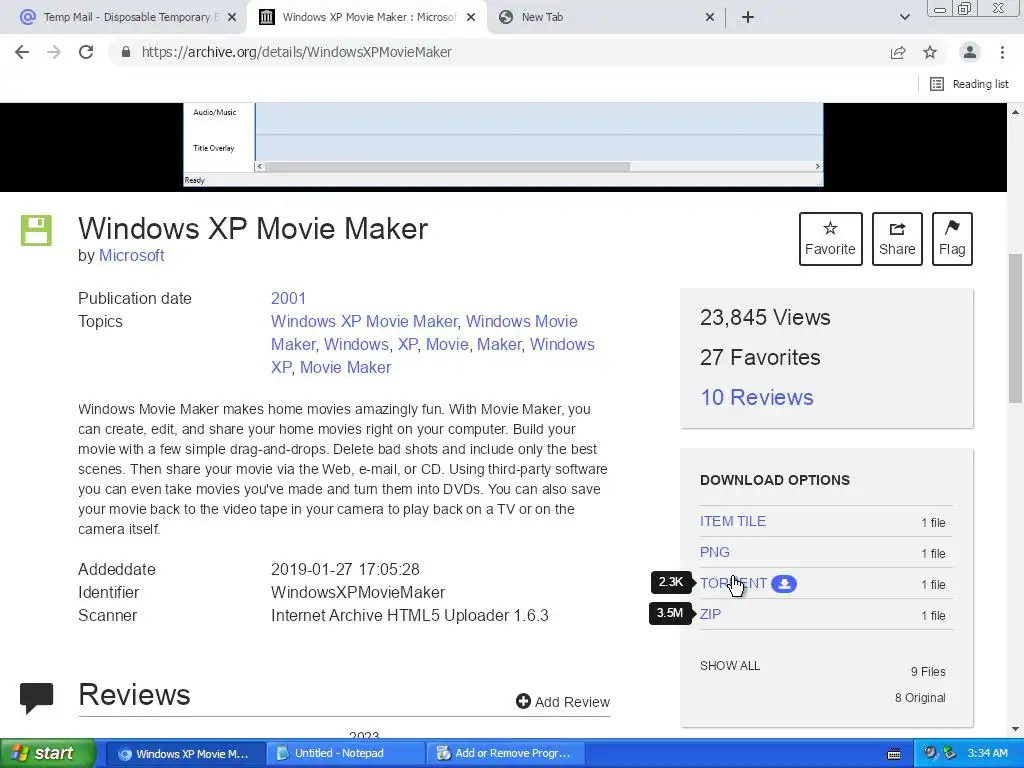Click SHOW ALL download files
Screen dimensions: 1024x768
tap(729, 665)
